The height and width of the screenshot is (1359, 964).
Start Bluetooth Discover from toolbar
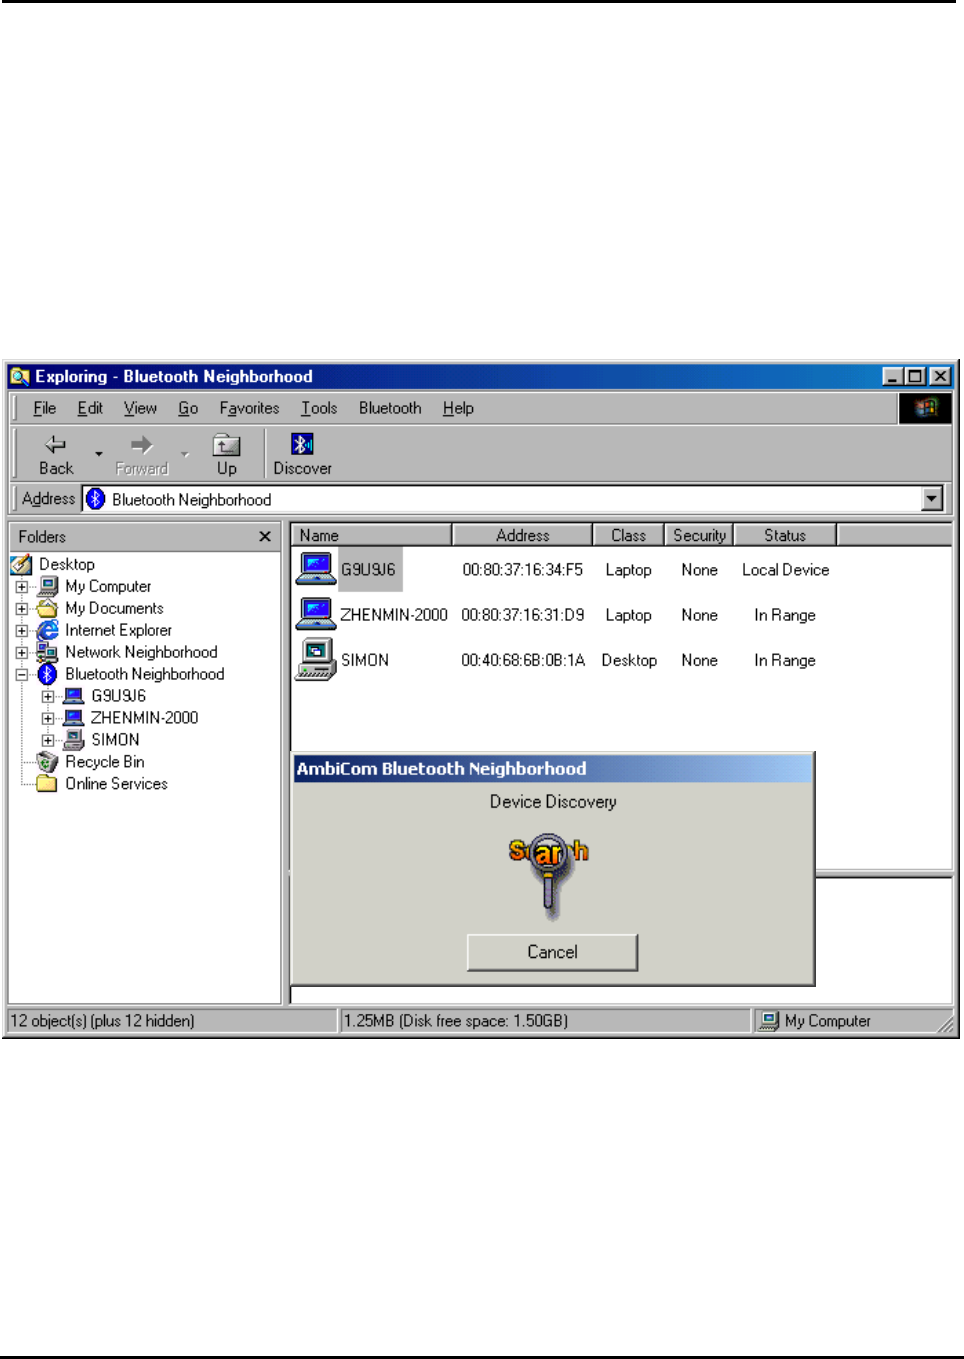point(302,454)
